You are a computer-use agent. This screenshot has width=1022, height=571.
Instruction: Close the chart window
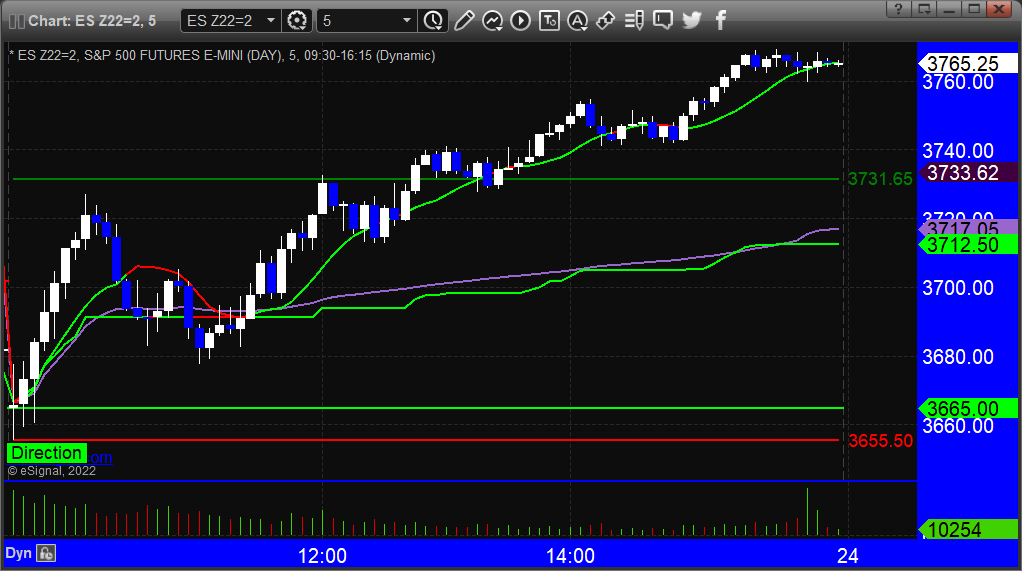999,9
